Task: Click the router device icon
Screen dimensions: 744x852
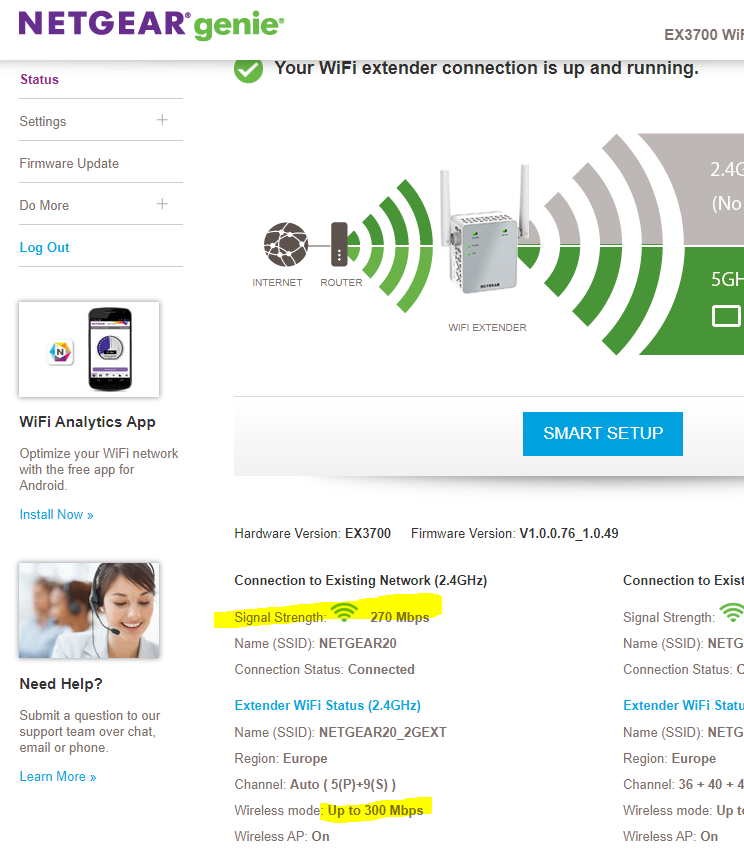Action: (x=339, y=244)
